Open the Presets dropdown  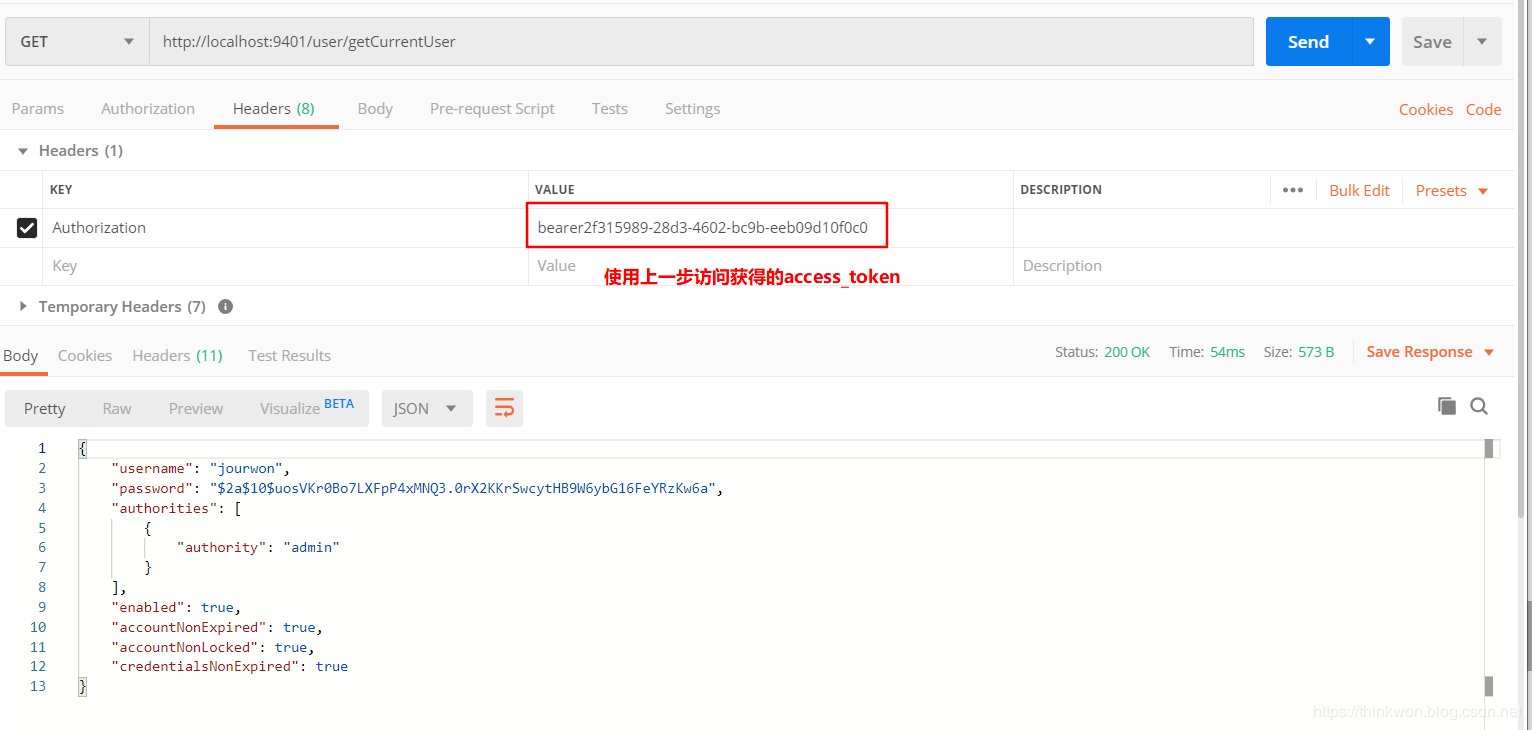point(1450,190)
